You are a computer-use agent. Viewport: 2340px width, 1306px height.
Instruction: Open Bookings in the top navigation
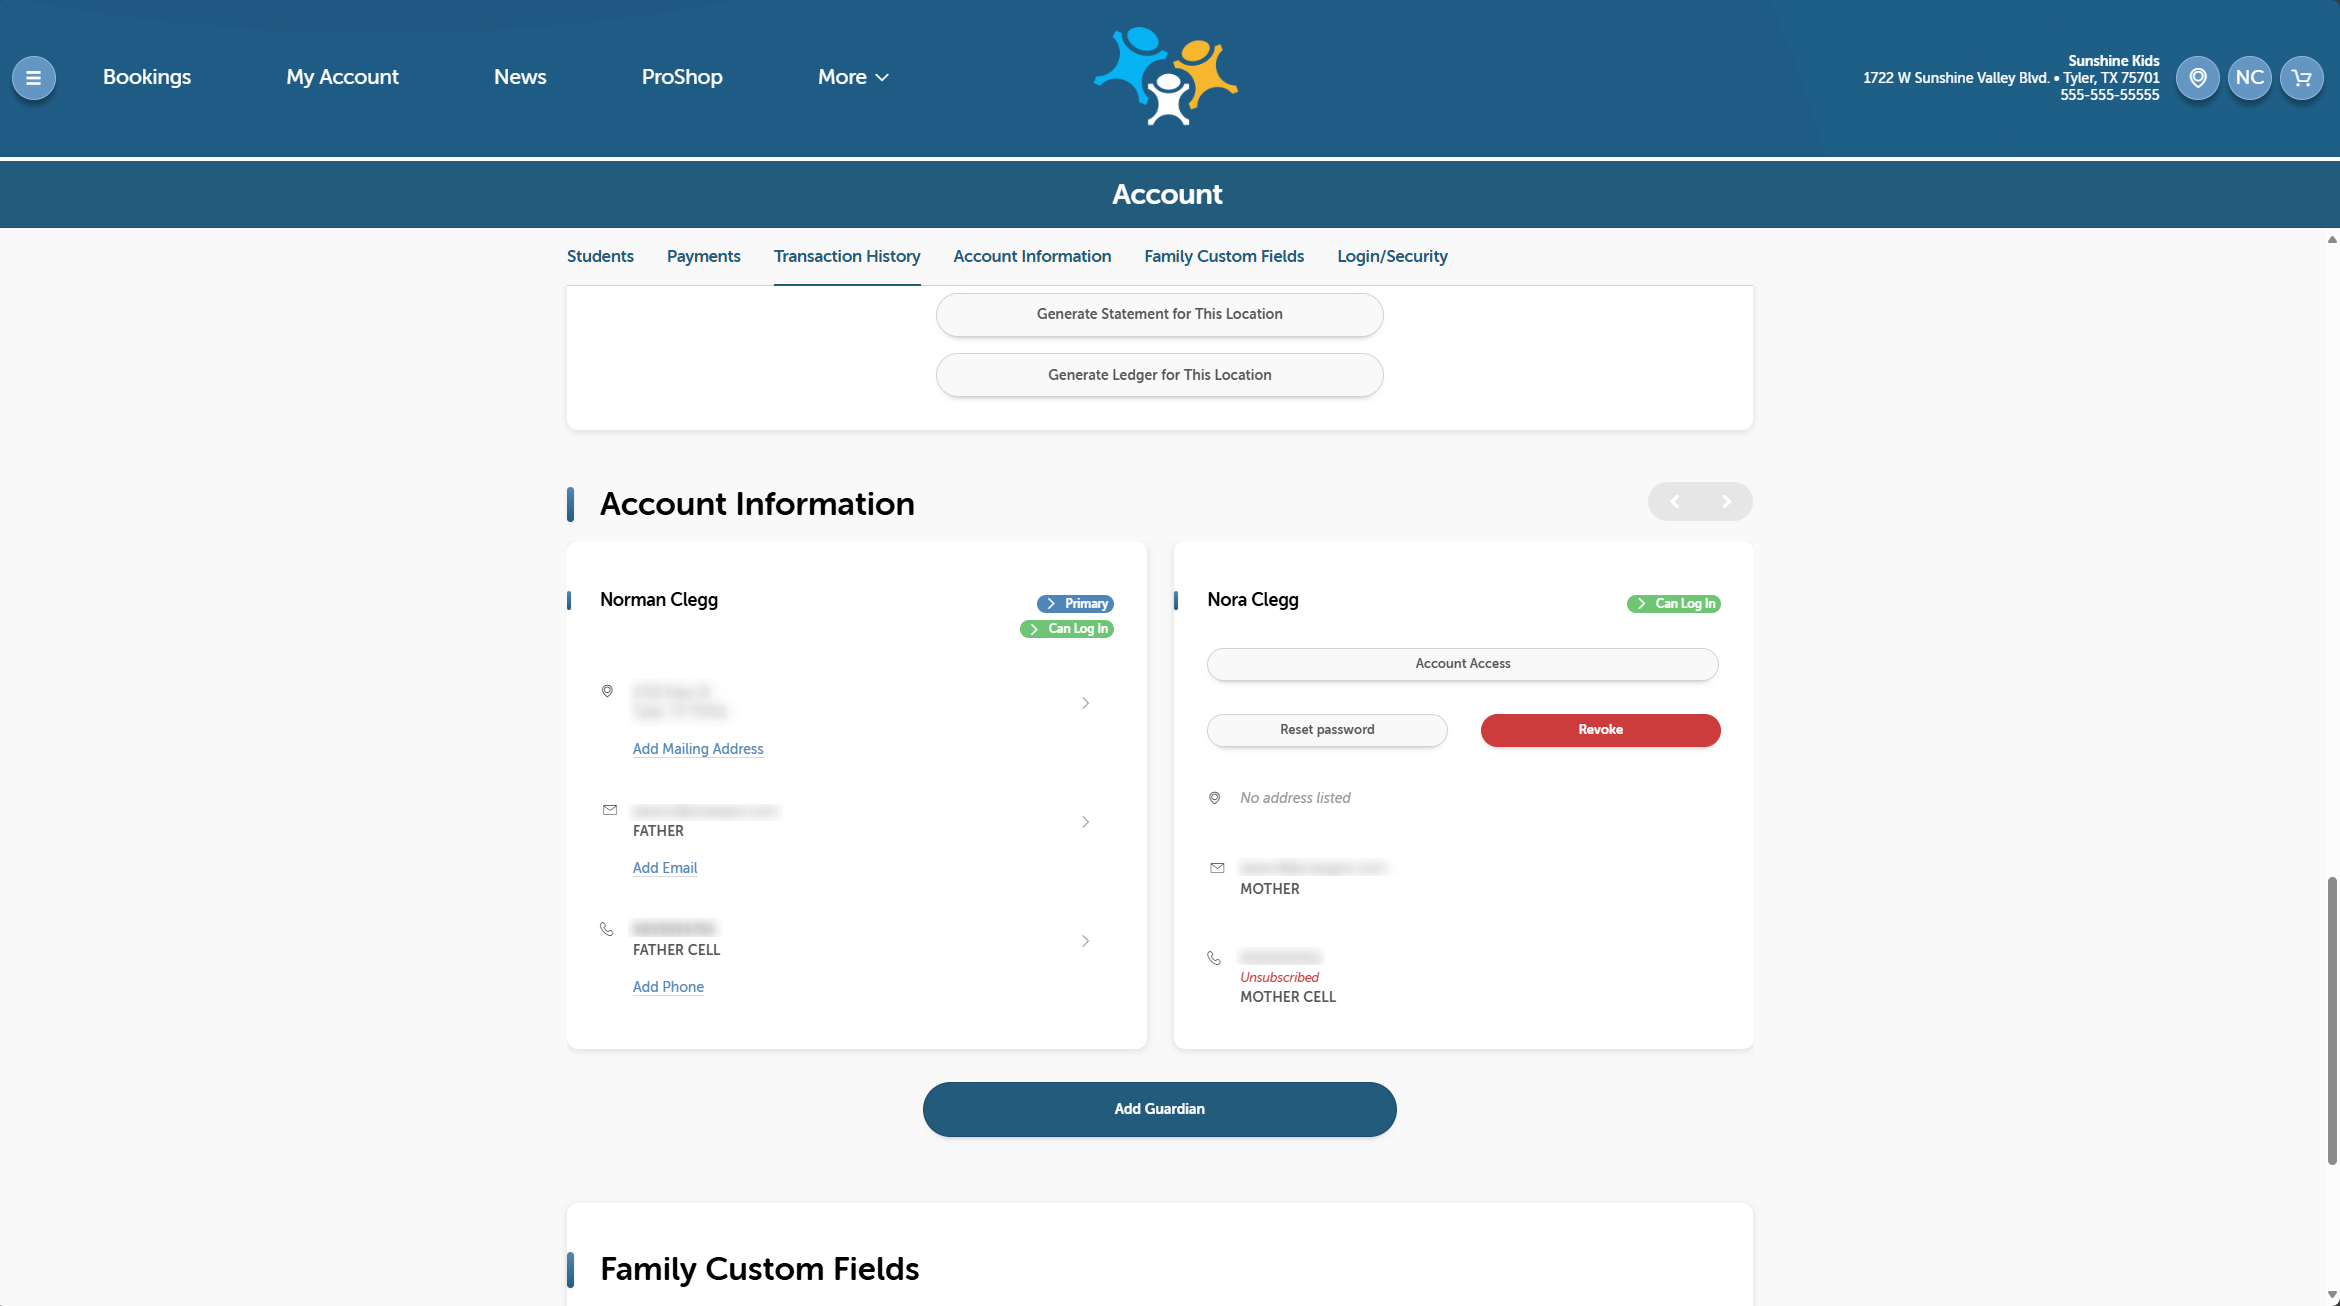click(147, 77)
